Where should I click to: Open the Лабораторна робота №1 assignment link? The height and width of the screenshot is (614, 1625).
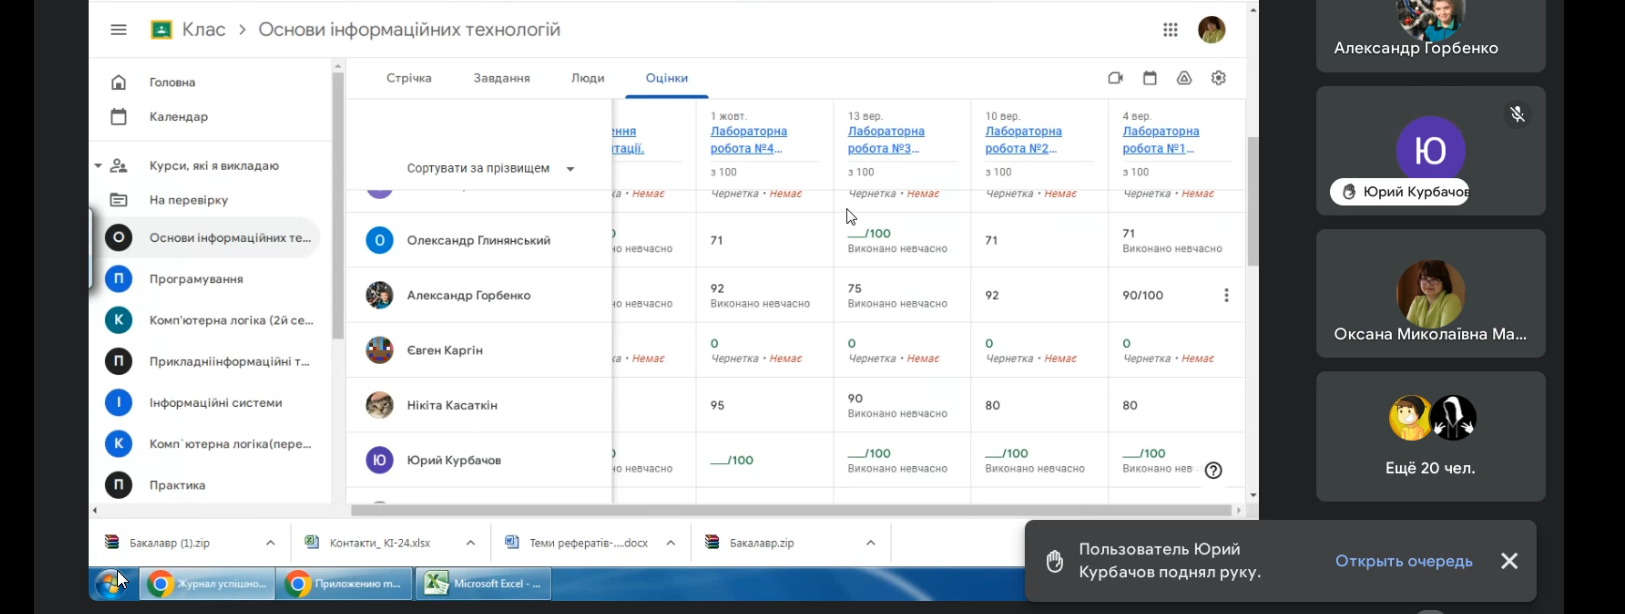coord(1160,140)
